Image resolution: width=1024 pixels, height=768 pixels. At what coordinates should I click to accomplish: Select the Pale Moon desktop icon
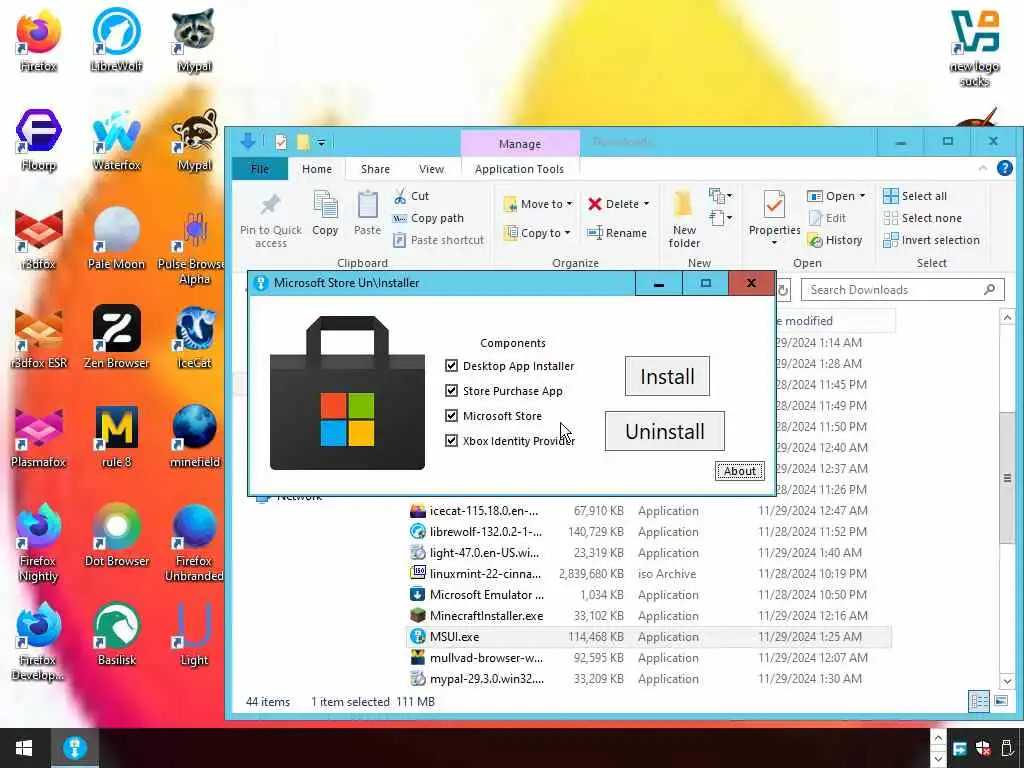pyautogui.click(x=116, y=238)
